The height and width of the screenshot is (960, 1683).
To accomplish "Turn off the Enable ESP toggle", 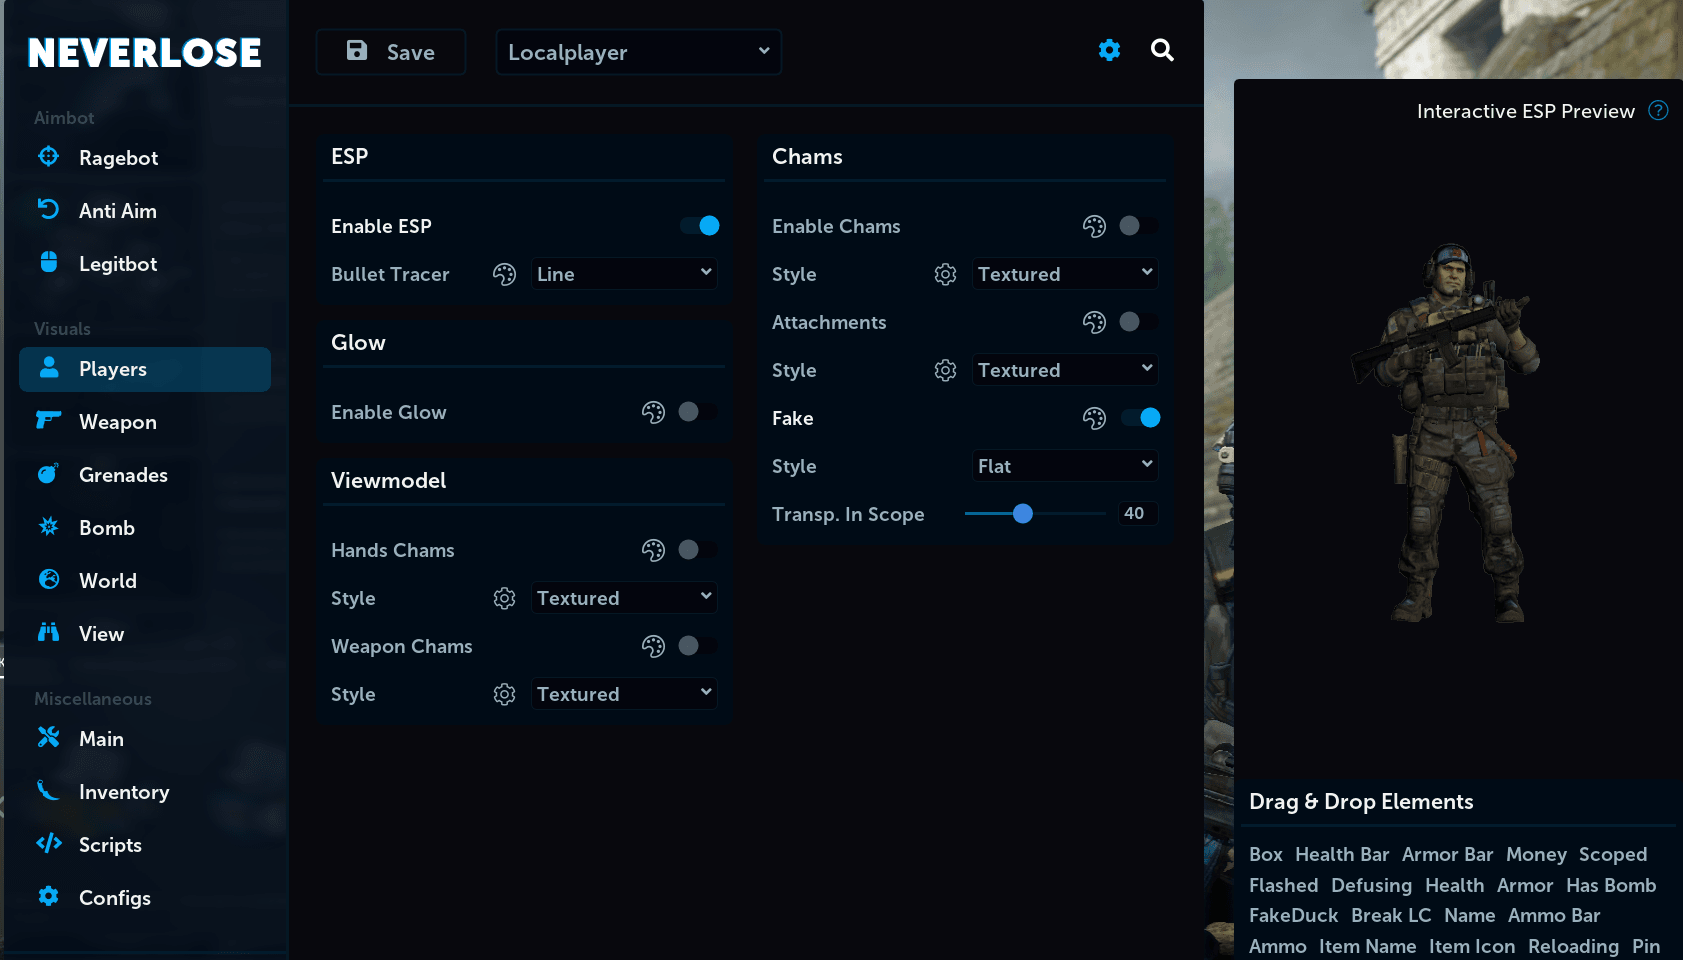I will [x=700, y=226].
